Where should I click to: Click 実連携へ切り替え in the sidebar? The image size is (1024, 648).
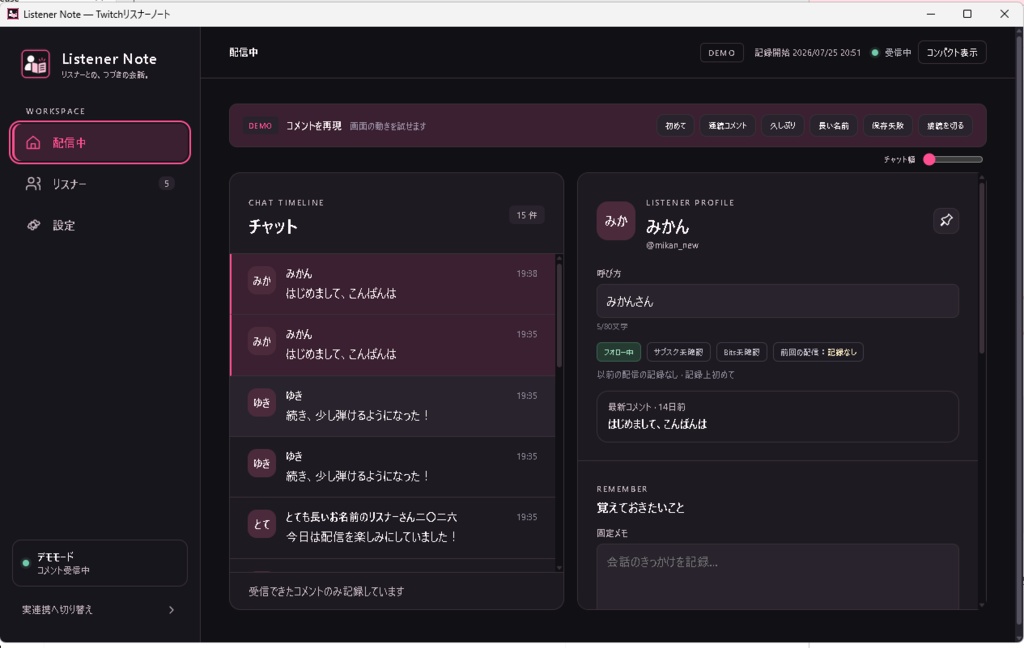99,609
